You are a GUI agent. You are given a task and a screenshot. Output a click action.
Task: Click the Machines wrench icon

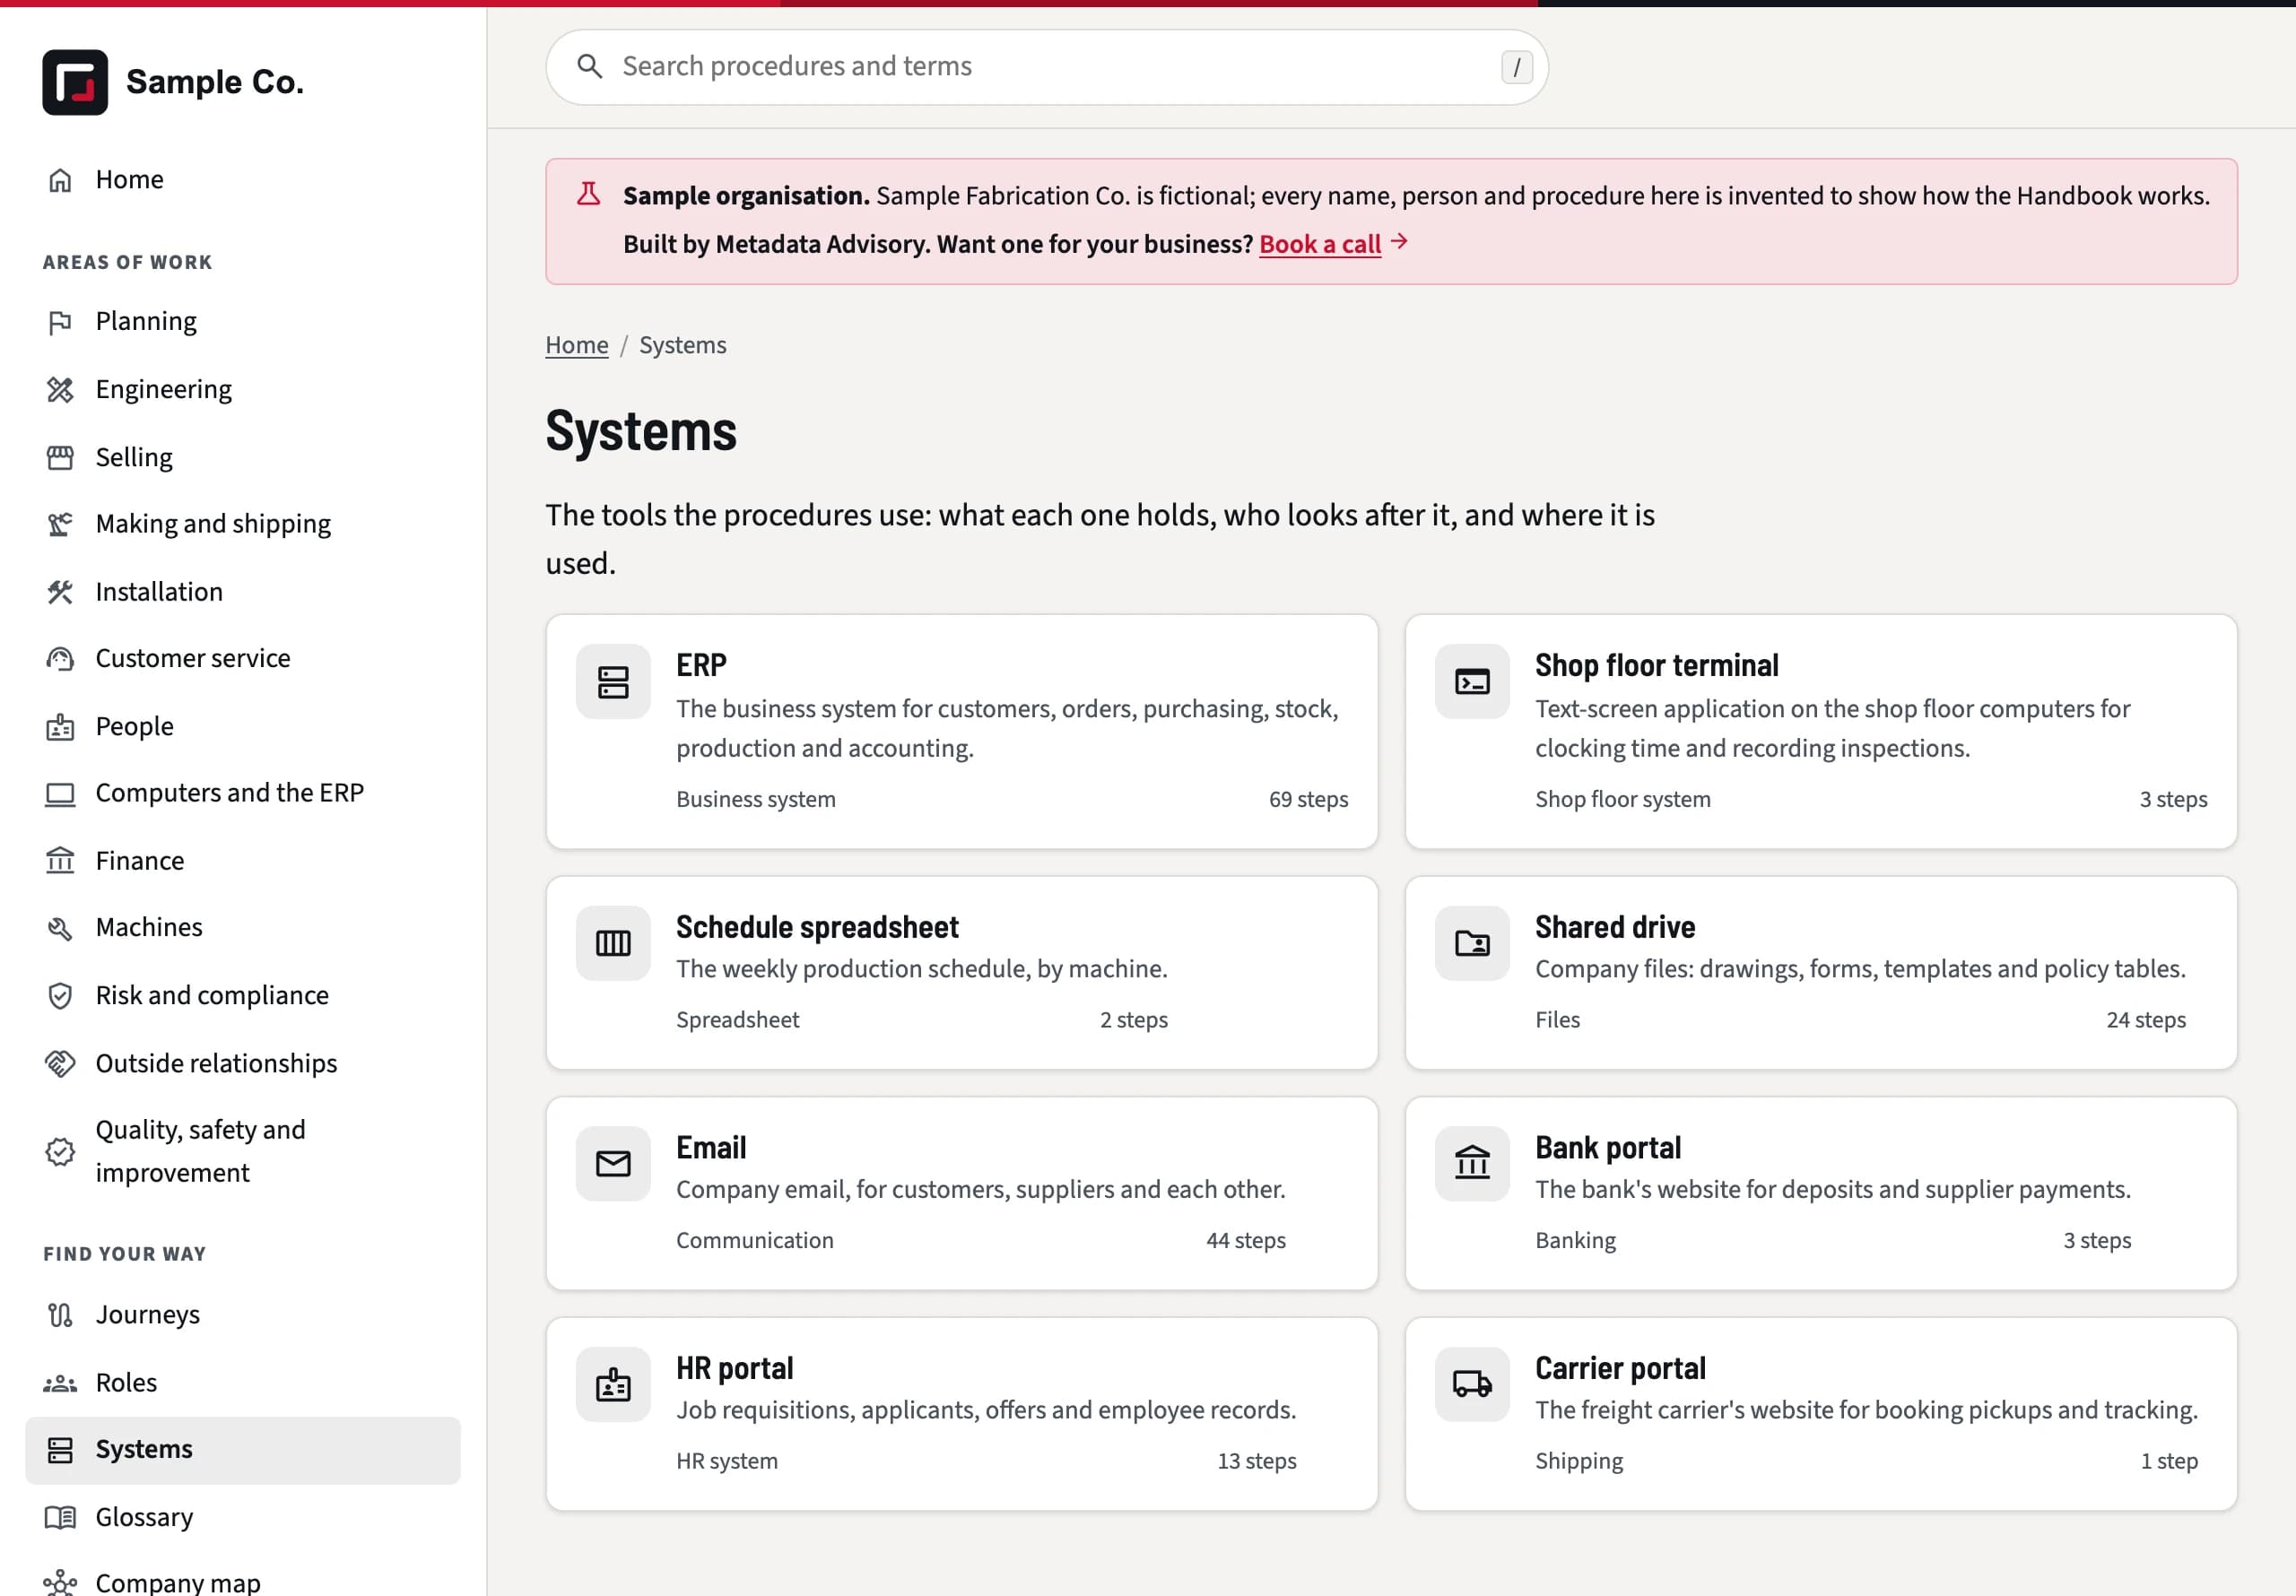[60, 928]
